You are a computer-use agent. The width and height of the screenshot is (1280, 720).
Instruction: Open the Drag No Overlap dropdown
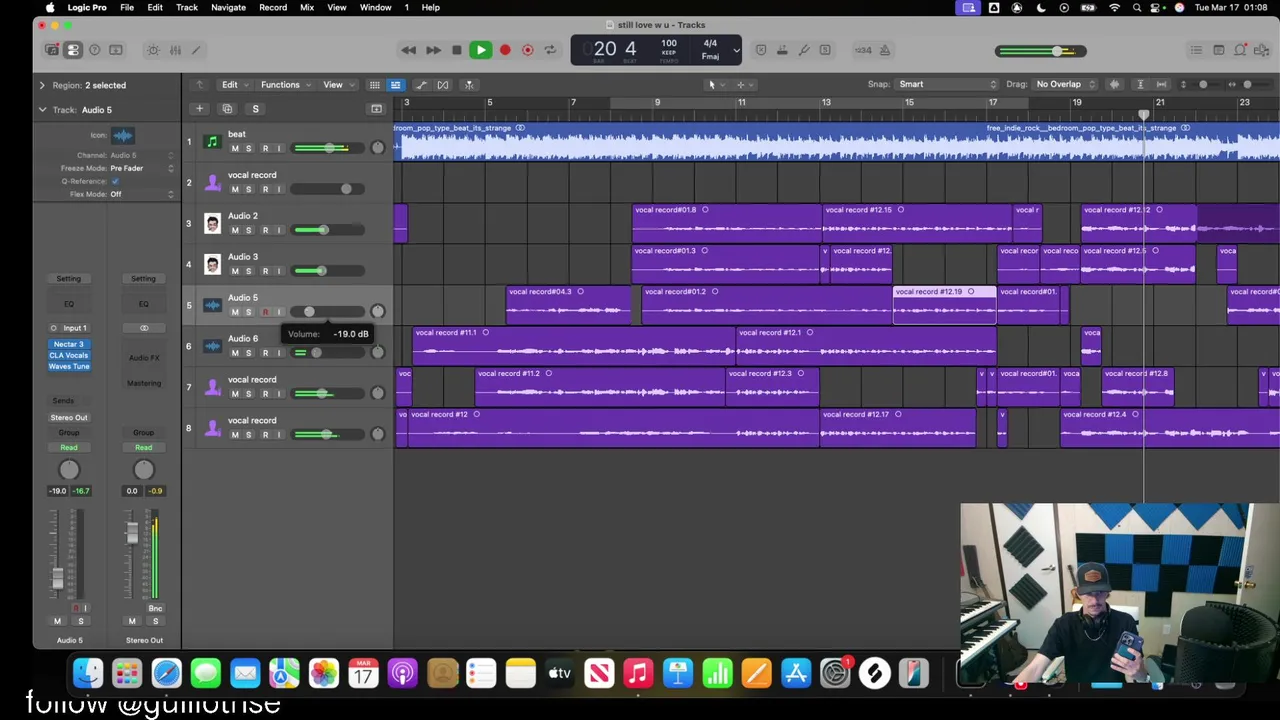1065,85
